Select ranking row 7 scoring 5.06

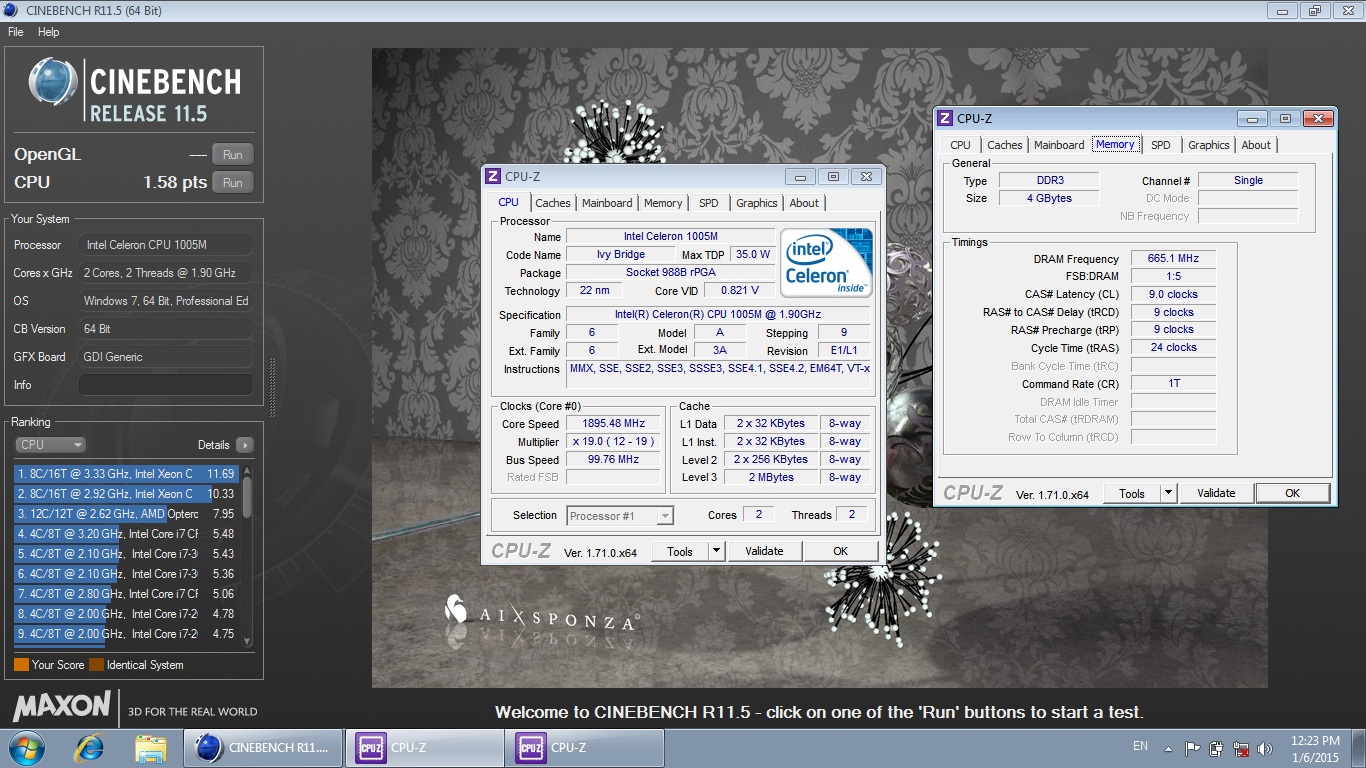point(126,594)
